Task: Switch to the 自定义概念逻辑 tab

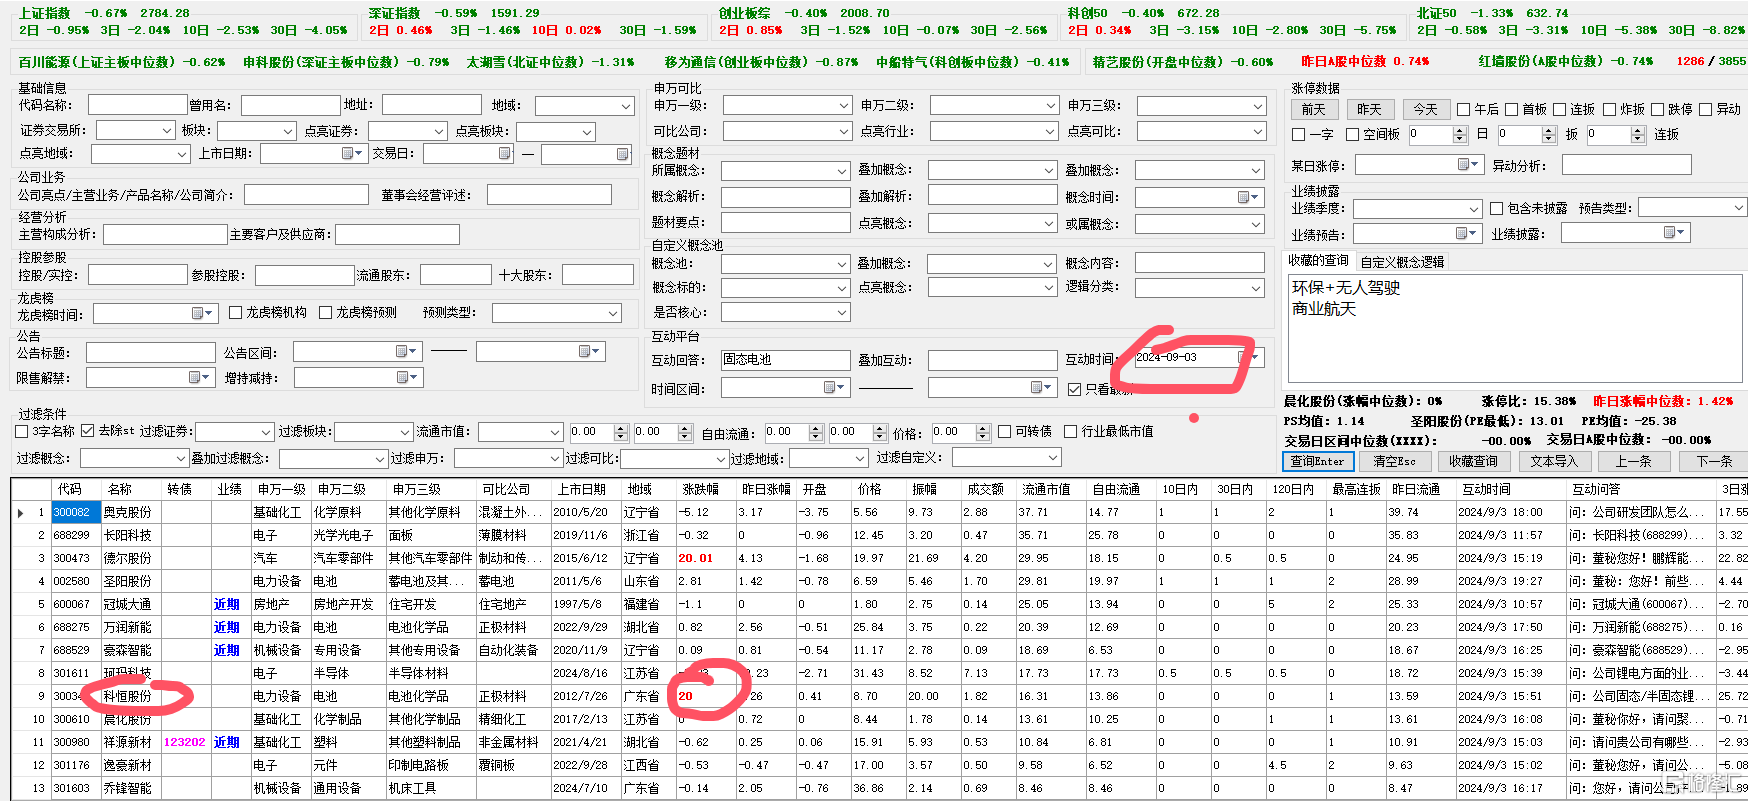Action: pyautogui.click(x=1402, y=261)
